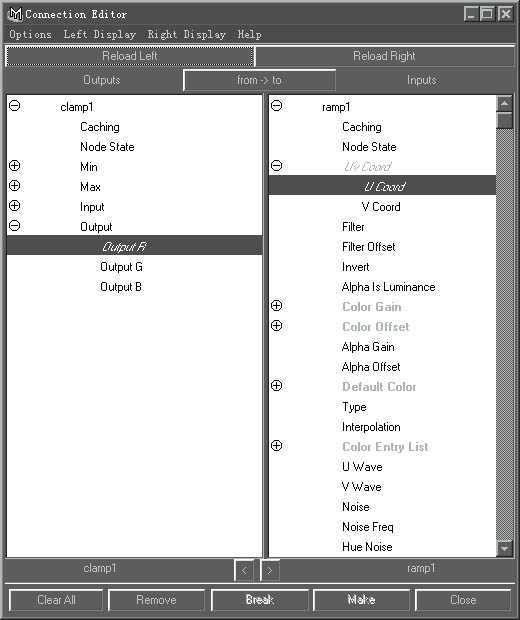Open the Options menu
Screen dimensions: 520x620
[30, 34]
